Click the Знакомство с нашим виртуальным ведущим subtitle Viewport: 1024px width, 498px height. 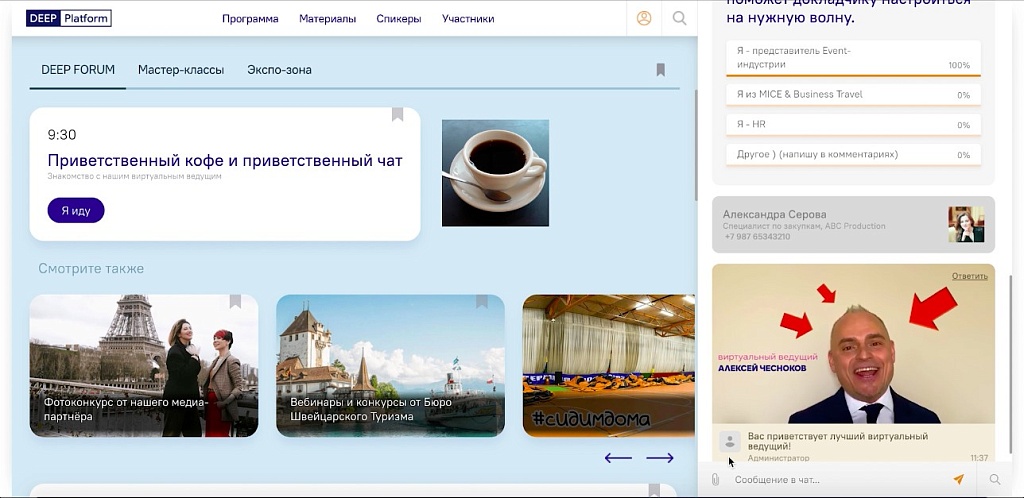(135, 176)
